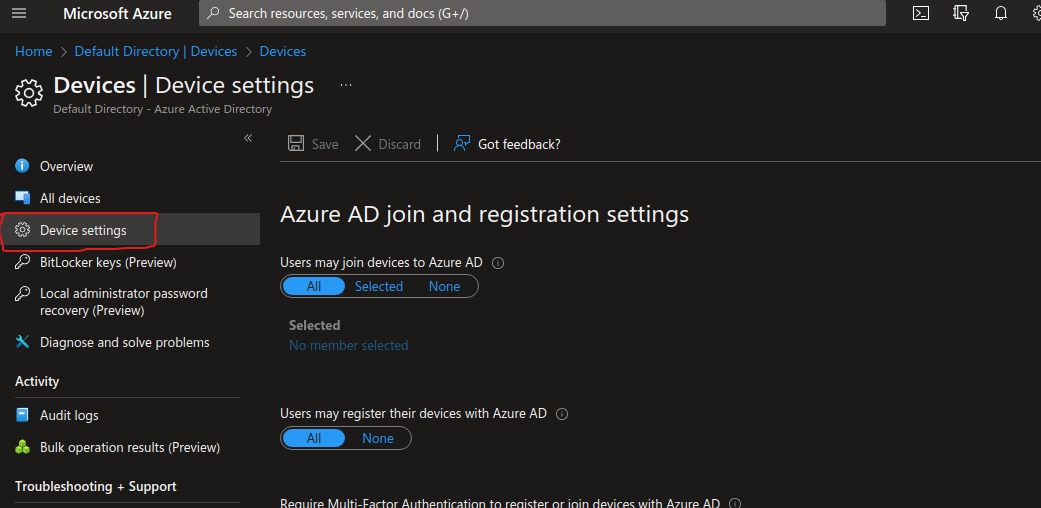Screen dimensions: 1041x508
Task: Click the Azure AD join and registration settings heading
Action: [485, 214]
